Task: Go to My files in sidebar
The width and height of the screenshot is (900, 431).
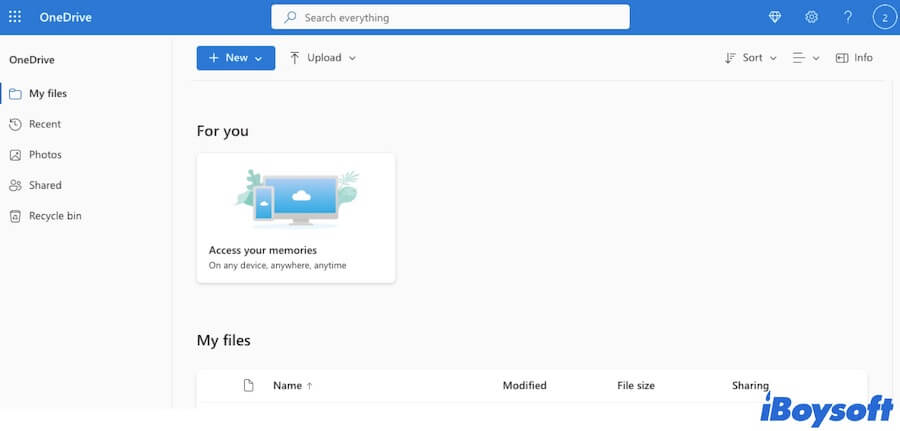Action: pos(47,94)
